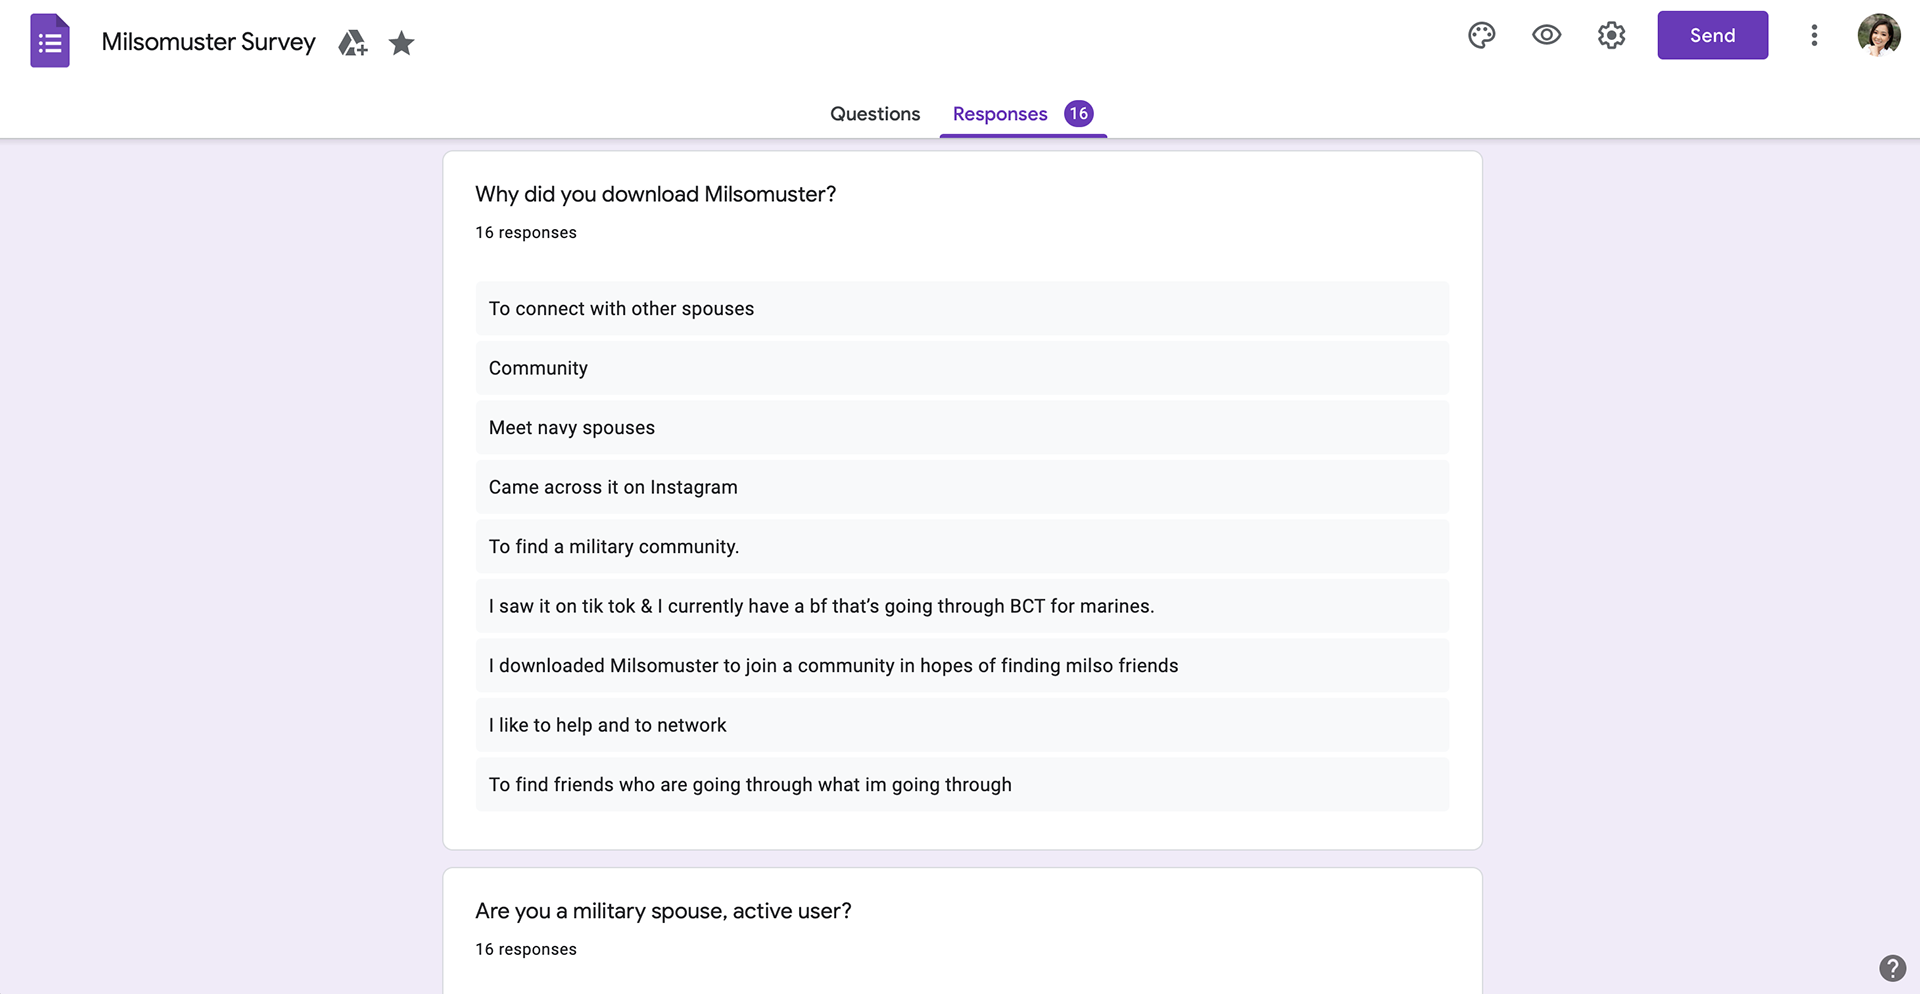Click the 'Are you a military spouse' question heading
Viewport: 1920px width, 994px height.
[663, 911]
